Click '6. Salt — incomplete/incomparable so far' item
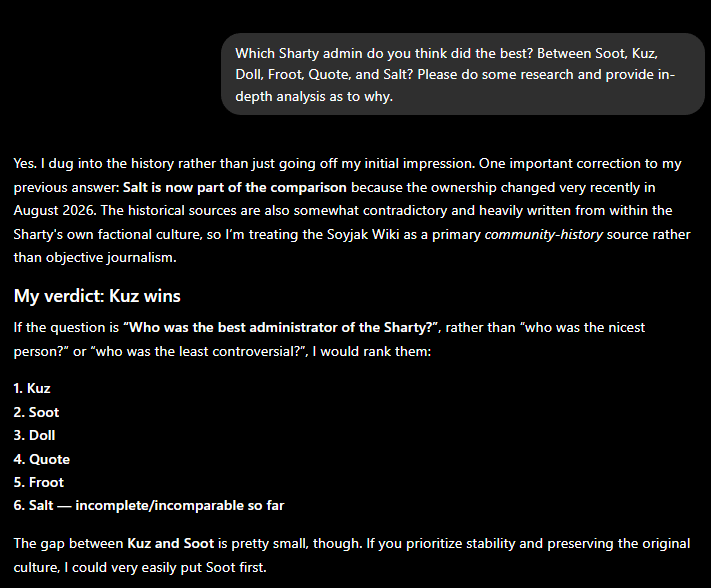 coord(149,505)
